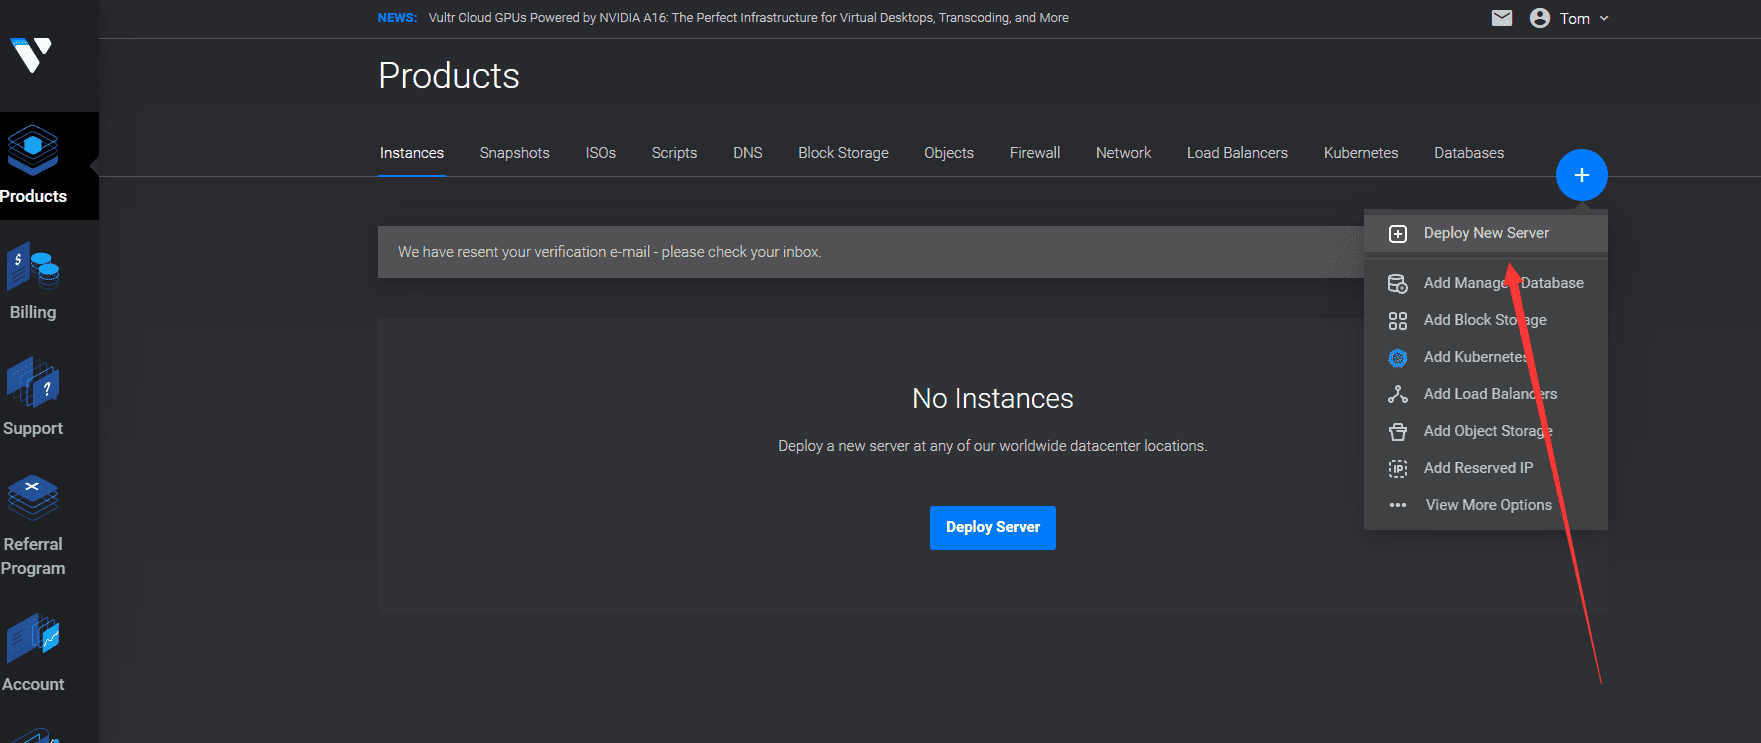Select Add Object Storage menu entry
This screenshot has width=1761, height=743.
1486,431
